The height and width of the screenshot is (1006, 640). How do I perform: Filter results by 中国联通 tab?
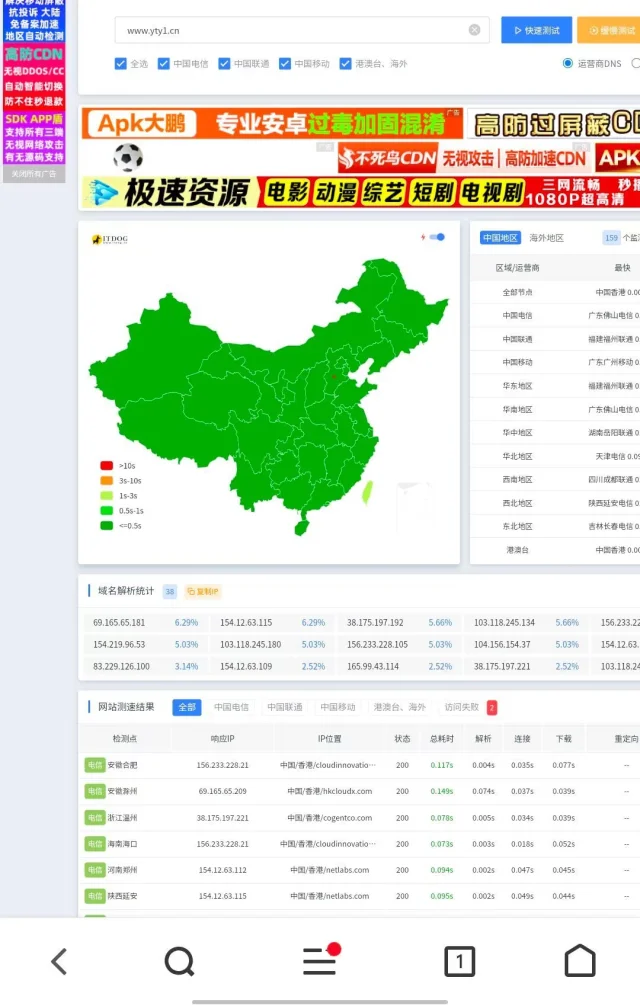(x=284, y=707)
